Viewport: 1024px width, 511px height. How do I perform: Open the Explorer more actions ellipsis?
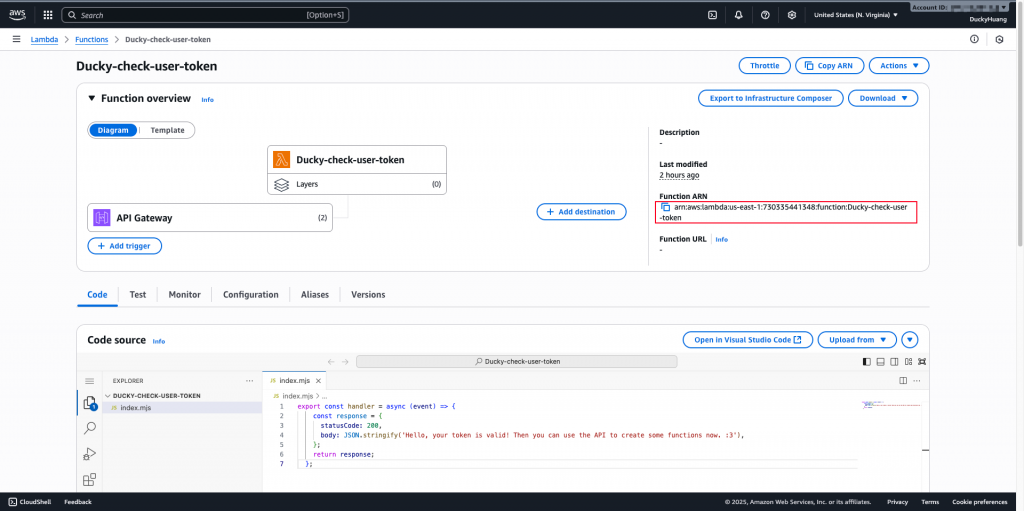tap(249, 380)
